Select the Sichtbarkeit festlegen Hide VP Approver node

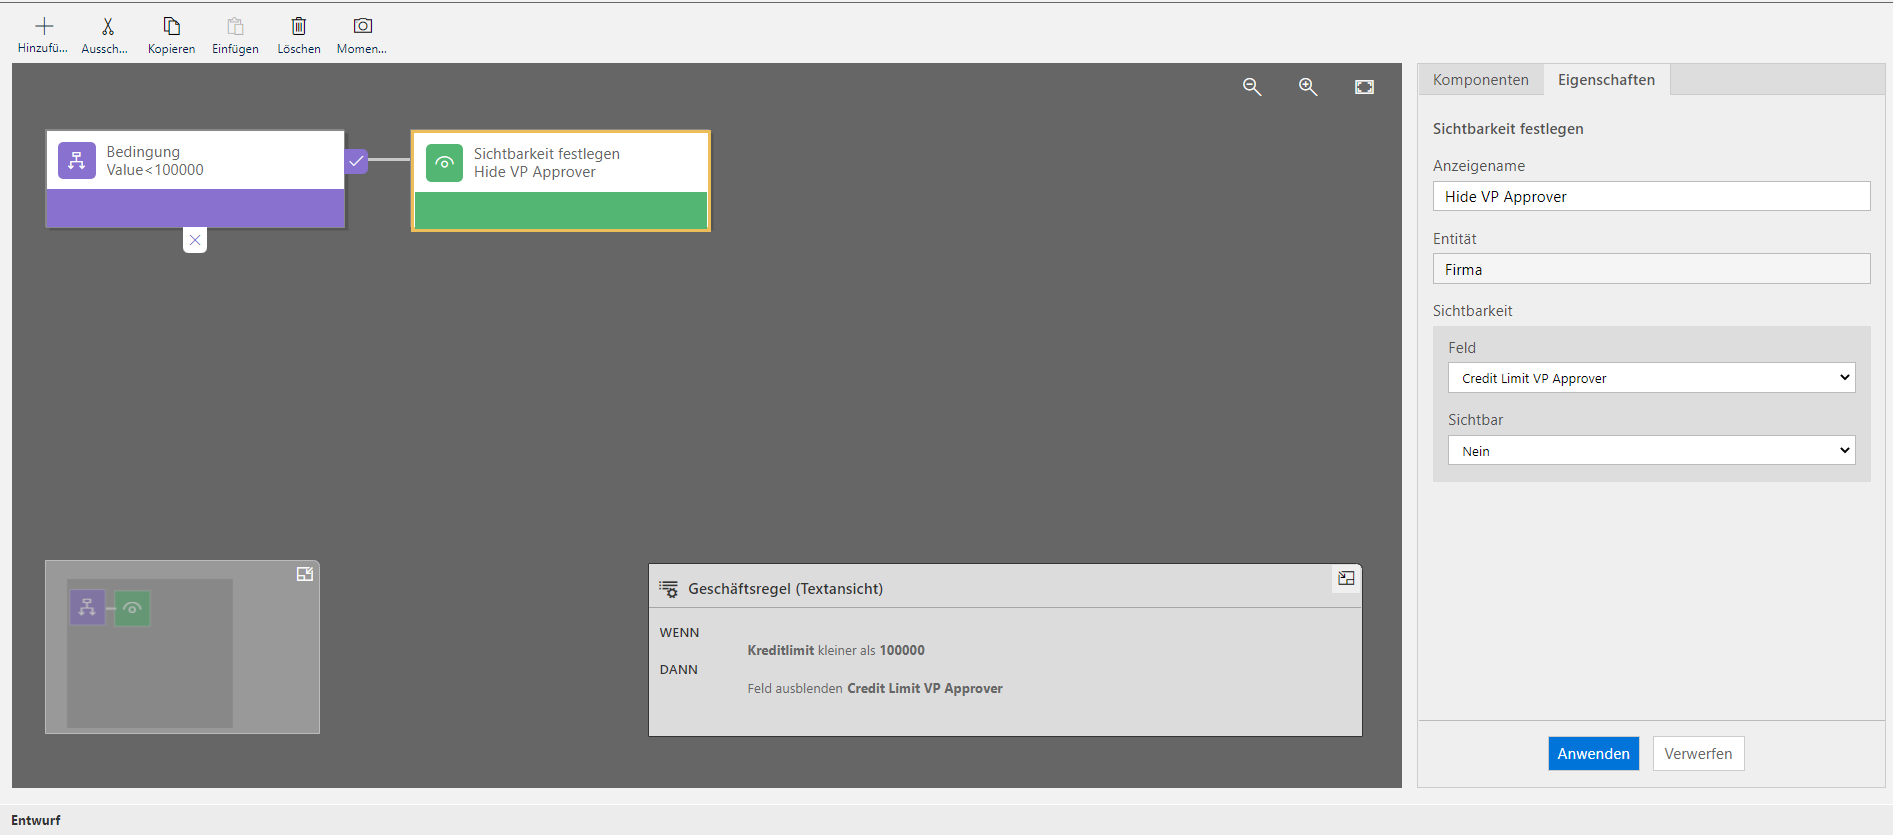coord(561,181)
